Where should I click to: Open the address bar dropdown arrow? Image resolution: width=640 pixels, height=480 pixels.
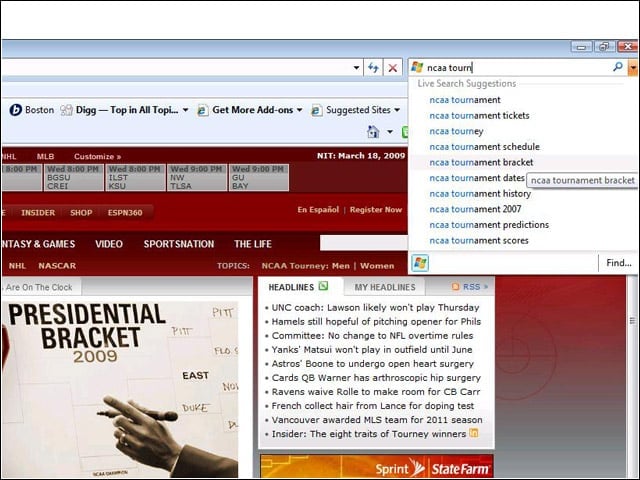coord(356,68)
